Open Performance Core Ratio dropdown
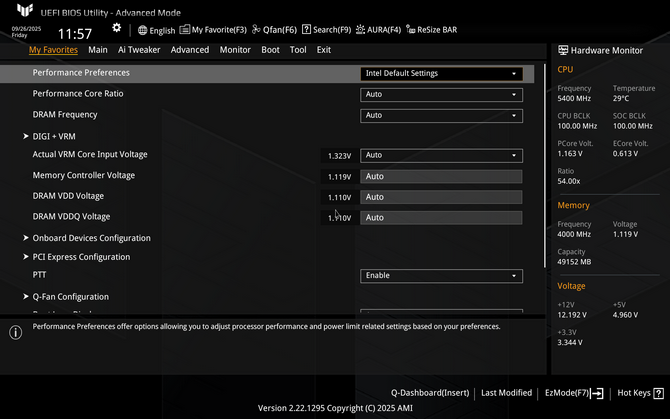 coord(441,94)
